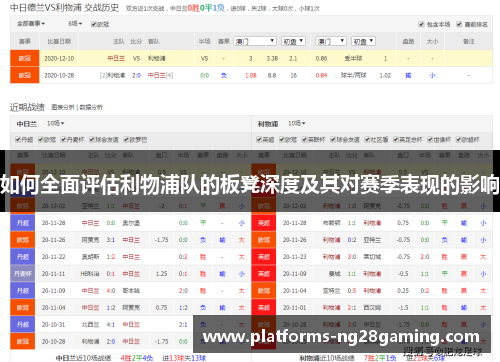Toggle the 包含本场 checkbox
500x362 pixels.
421,24
